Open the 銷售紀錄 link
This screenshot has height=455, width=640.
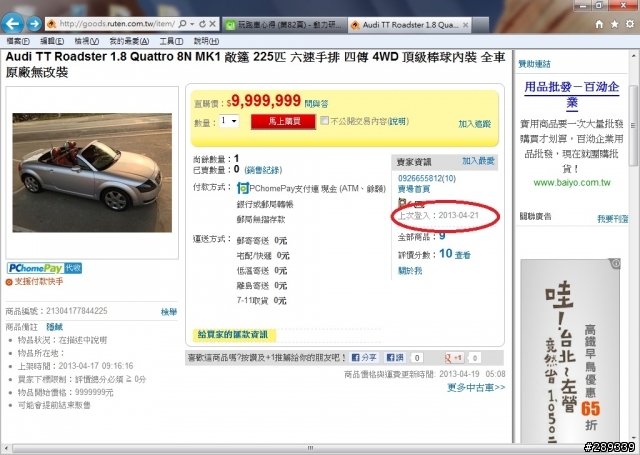263,170
